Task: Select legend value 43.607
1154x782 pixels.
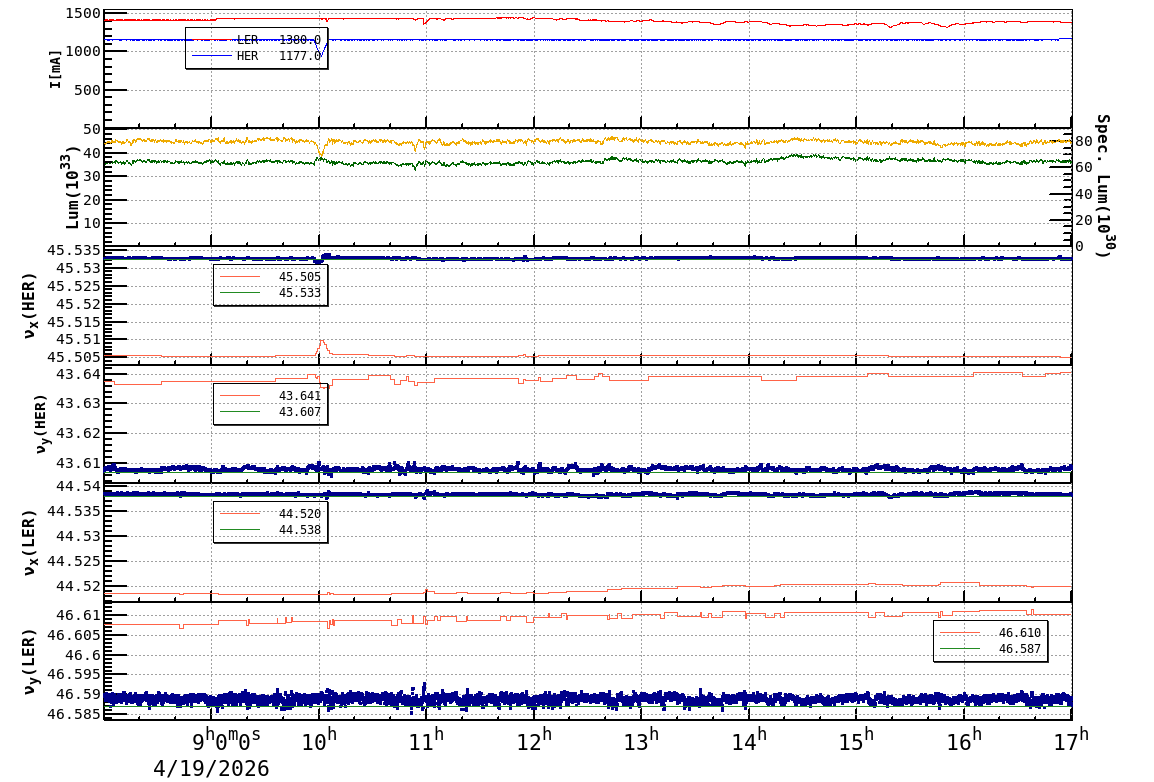Action: 300,412
